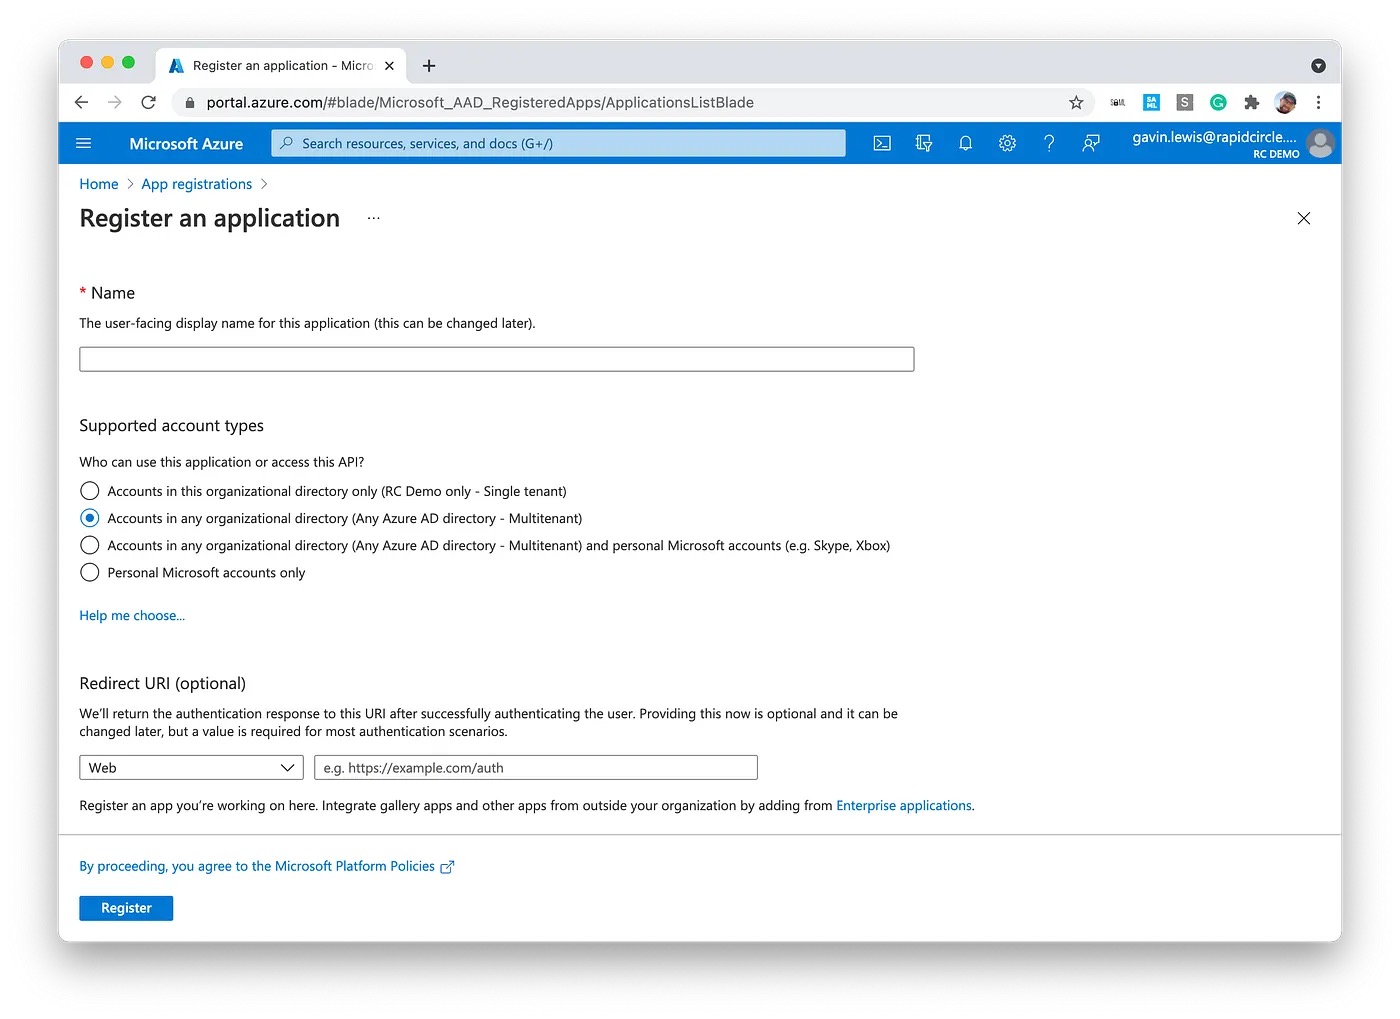1400x1019 pixels.
Task: Click the gavin.lewis account name
Action: 1214,137
